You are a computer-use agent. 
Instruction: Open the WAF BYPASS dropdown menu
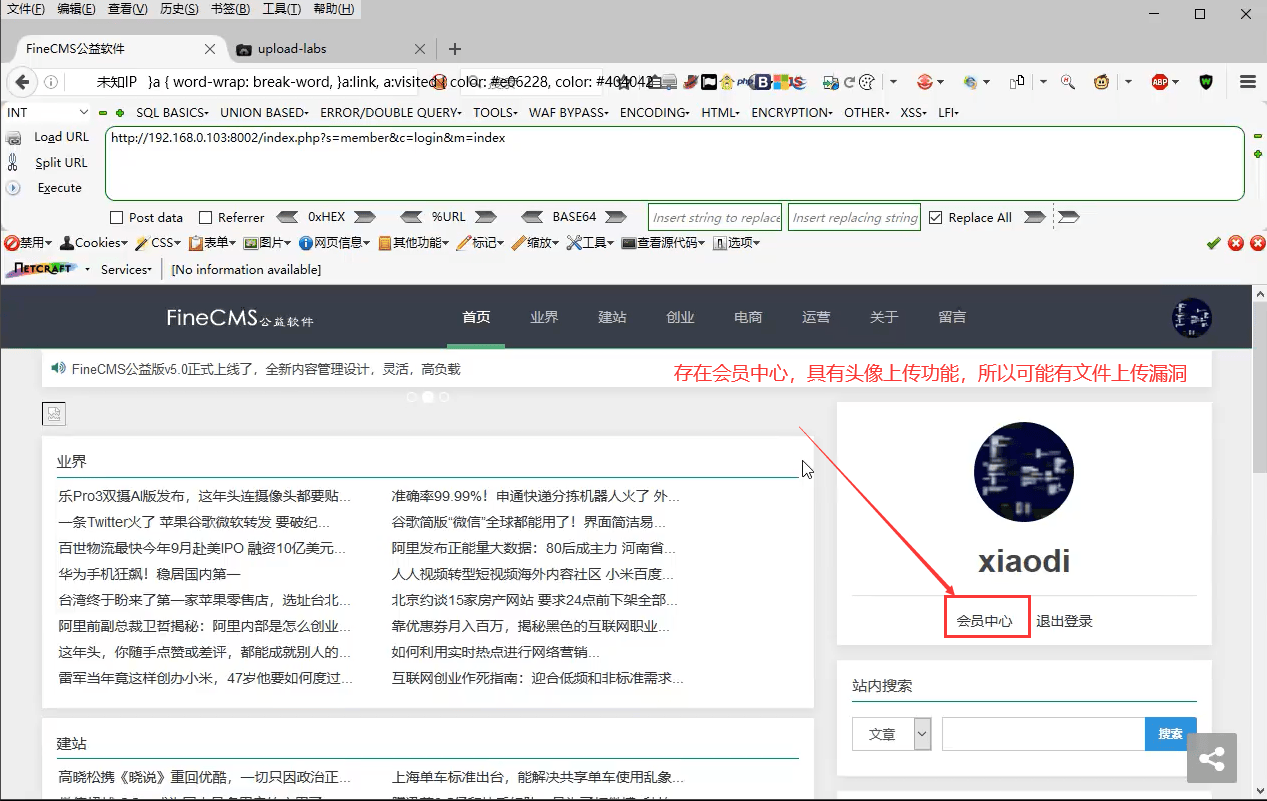(x=569, y=113)
